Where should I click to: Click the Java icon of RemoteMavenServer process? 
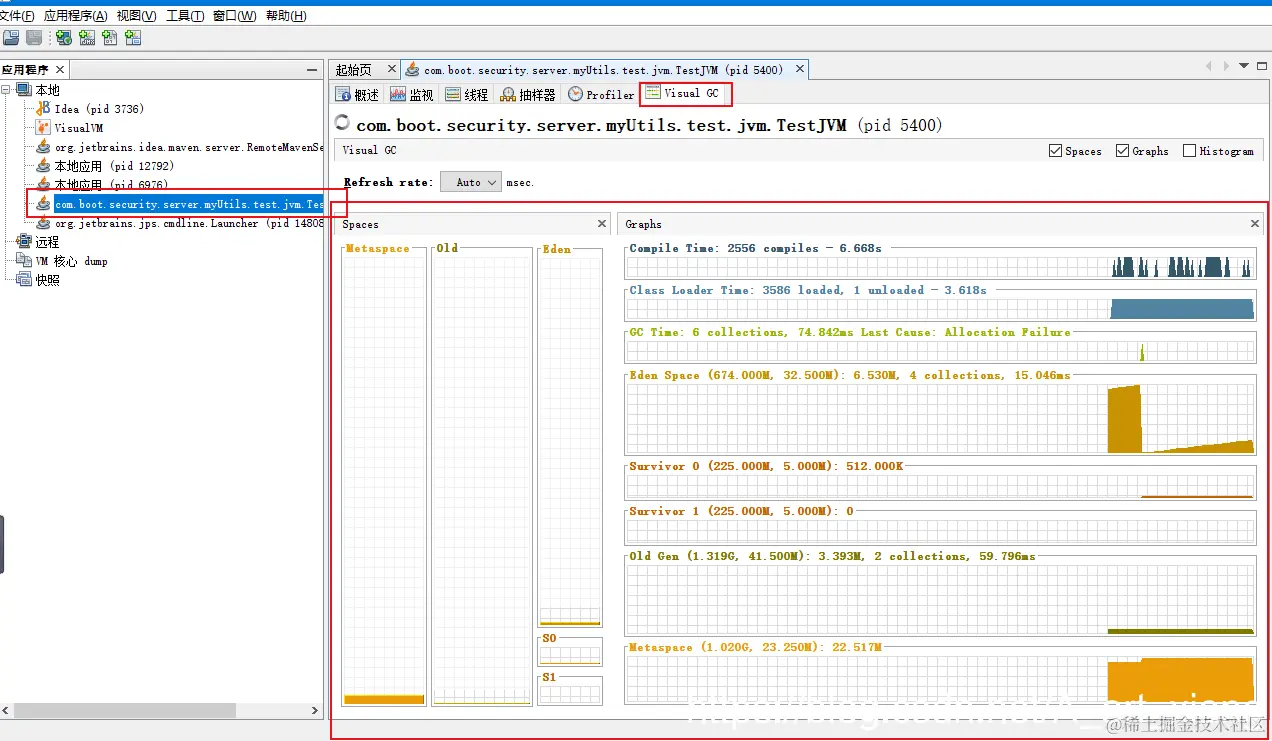43,147
